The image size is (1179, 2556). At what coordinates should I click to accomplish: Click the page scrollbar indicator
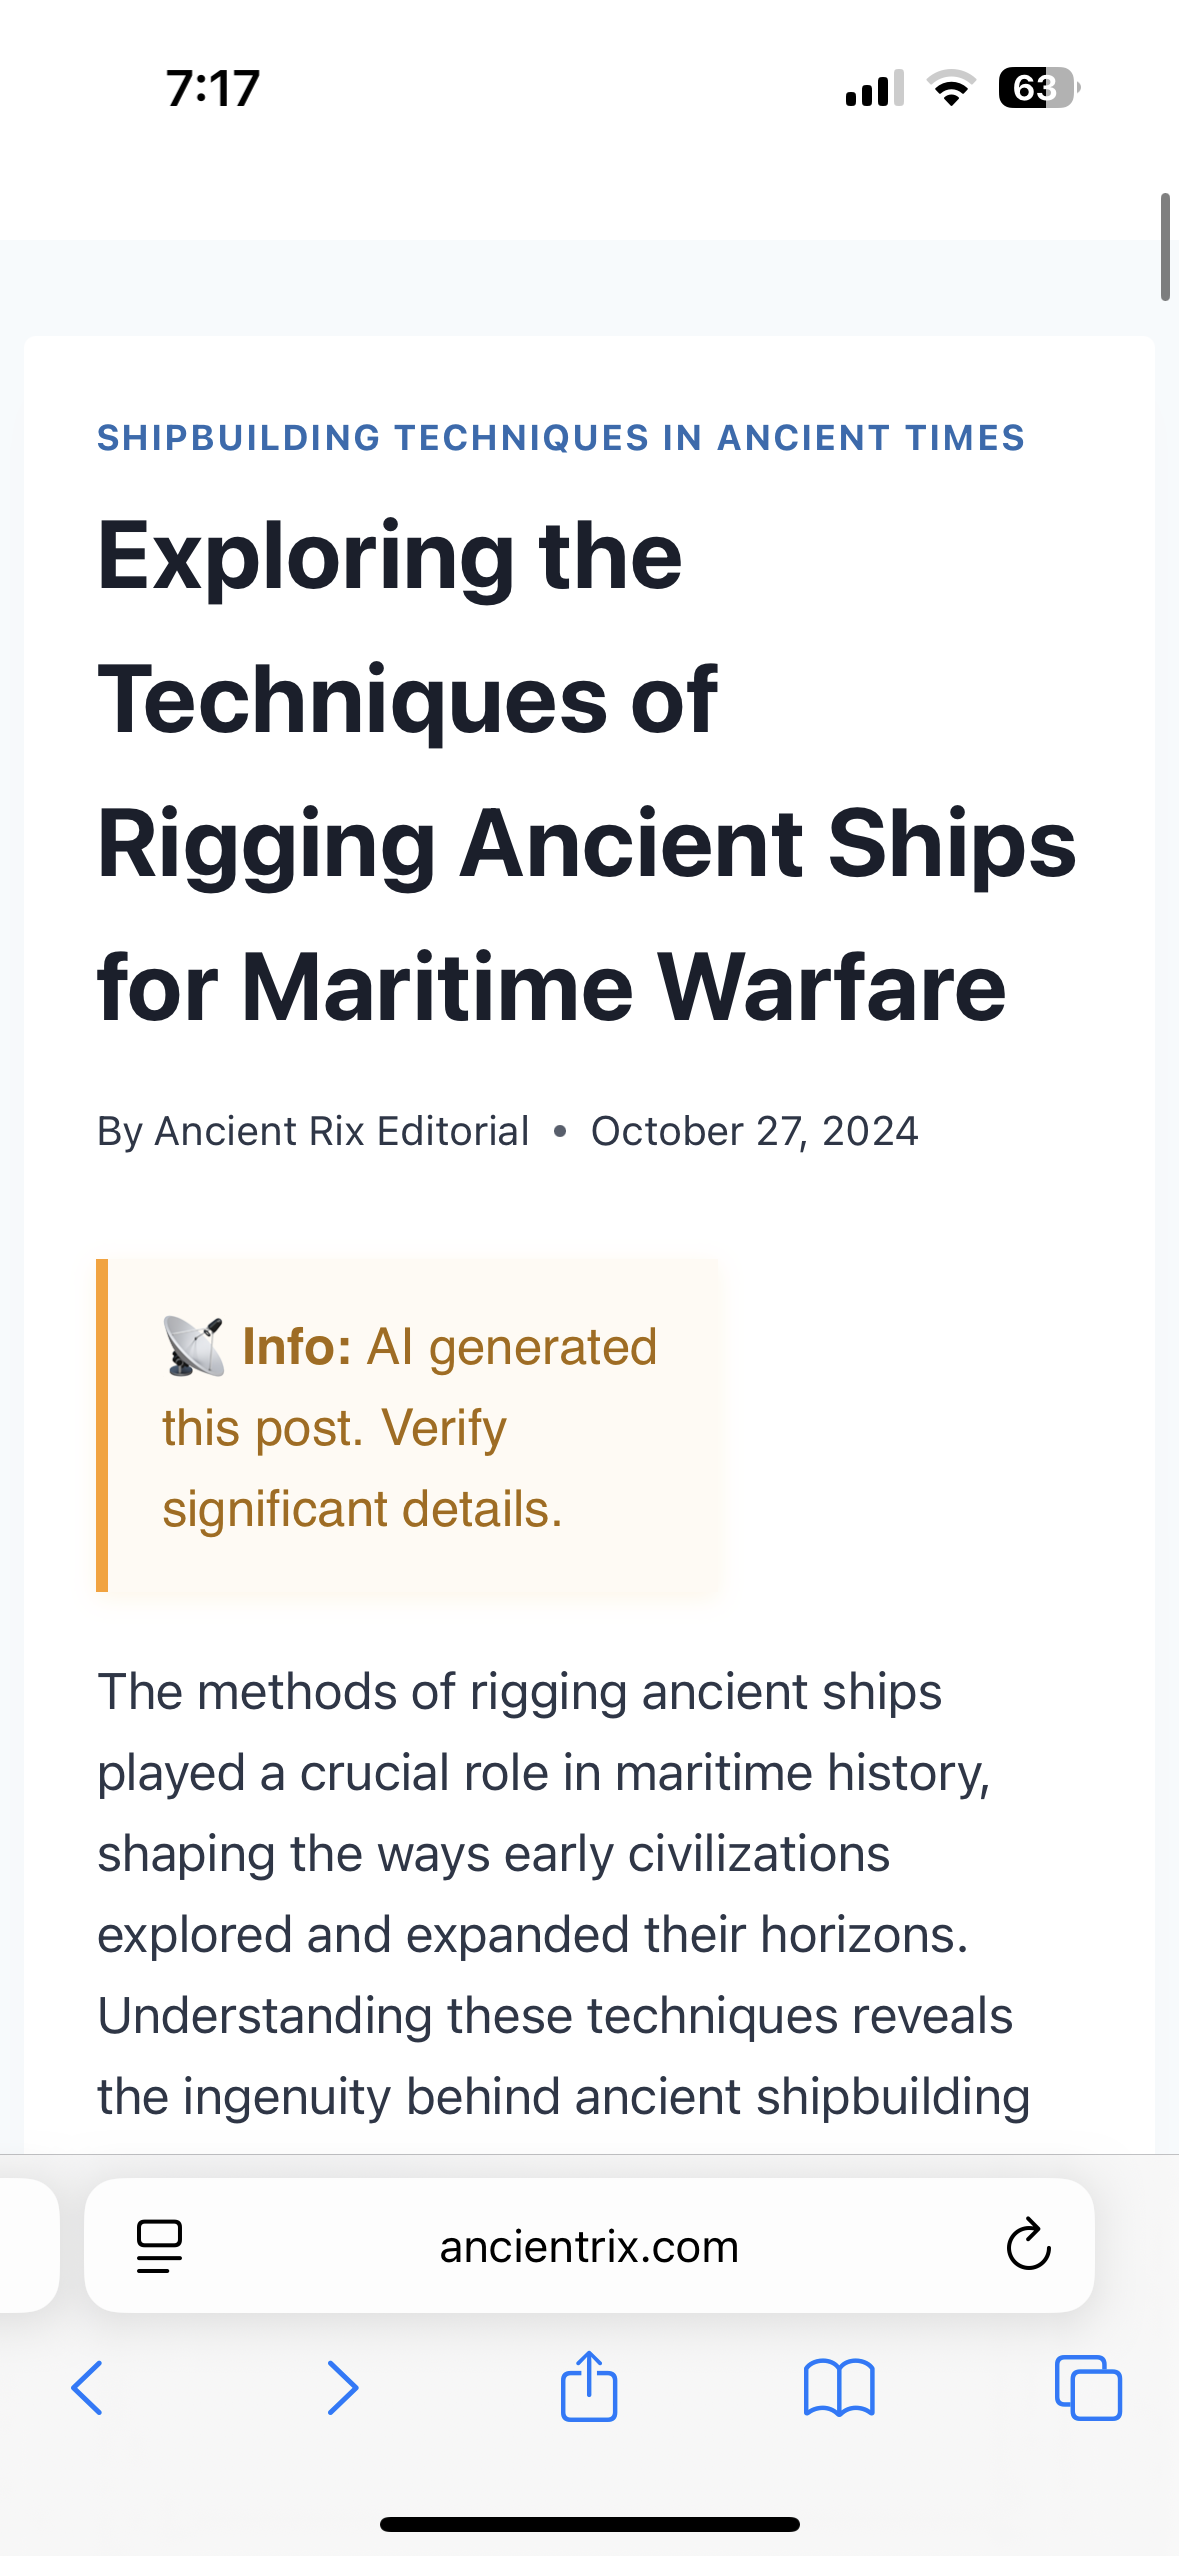point(1165,247)
